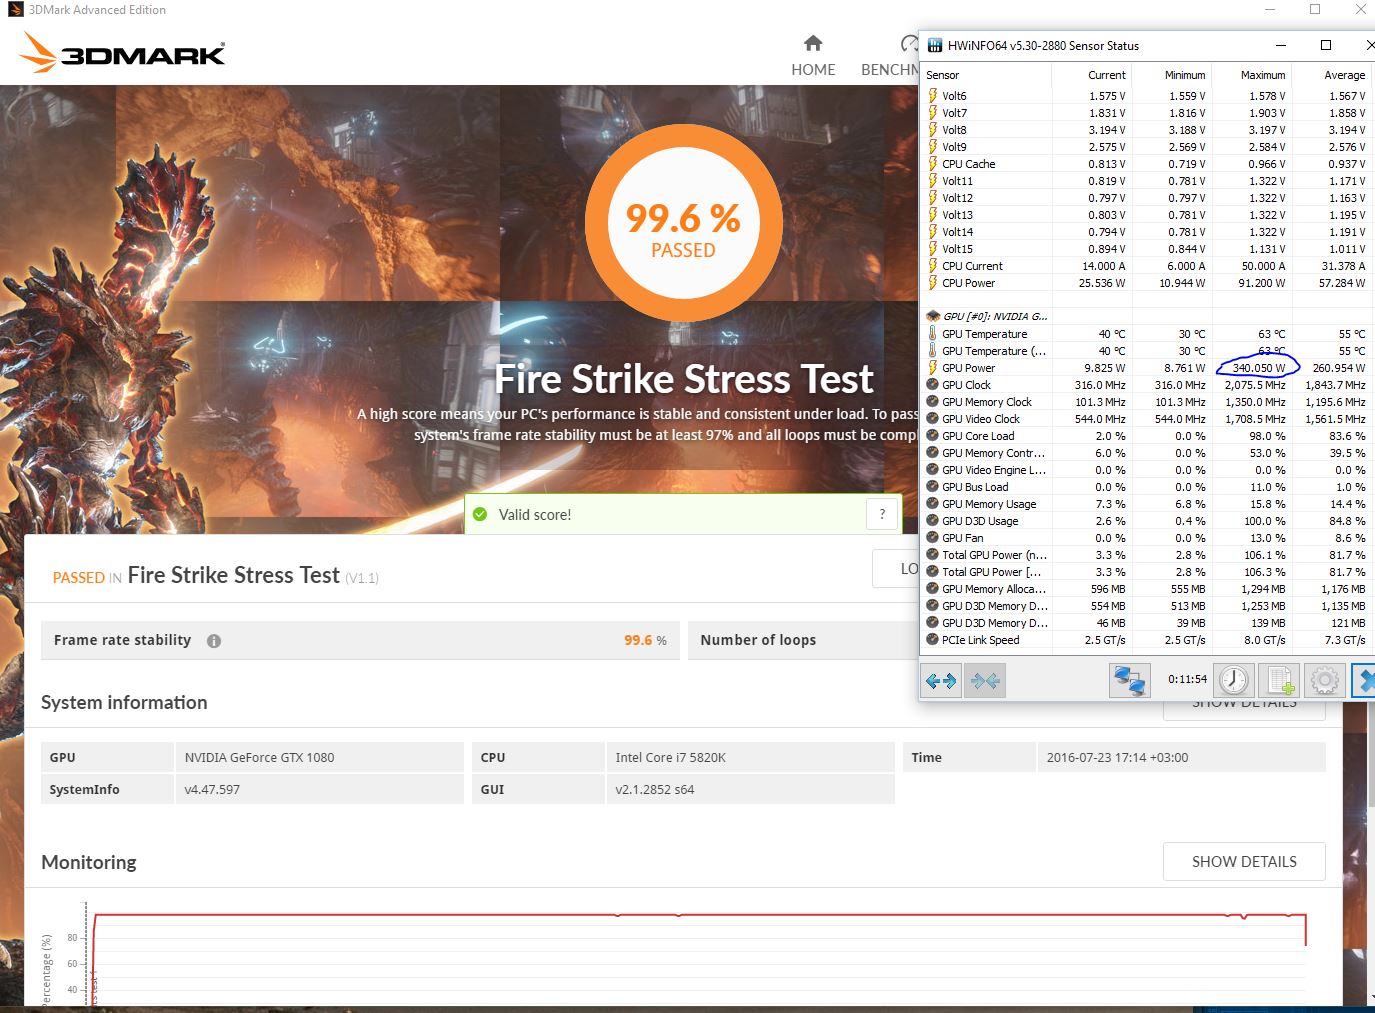Click the SystemInfo version v4.47.597
This screenshot has width=1375, height=1013.
[212, 790]
